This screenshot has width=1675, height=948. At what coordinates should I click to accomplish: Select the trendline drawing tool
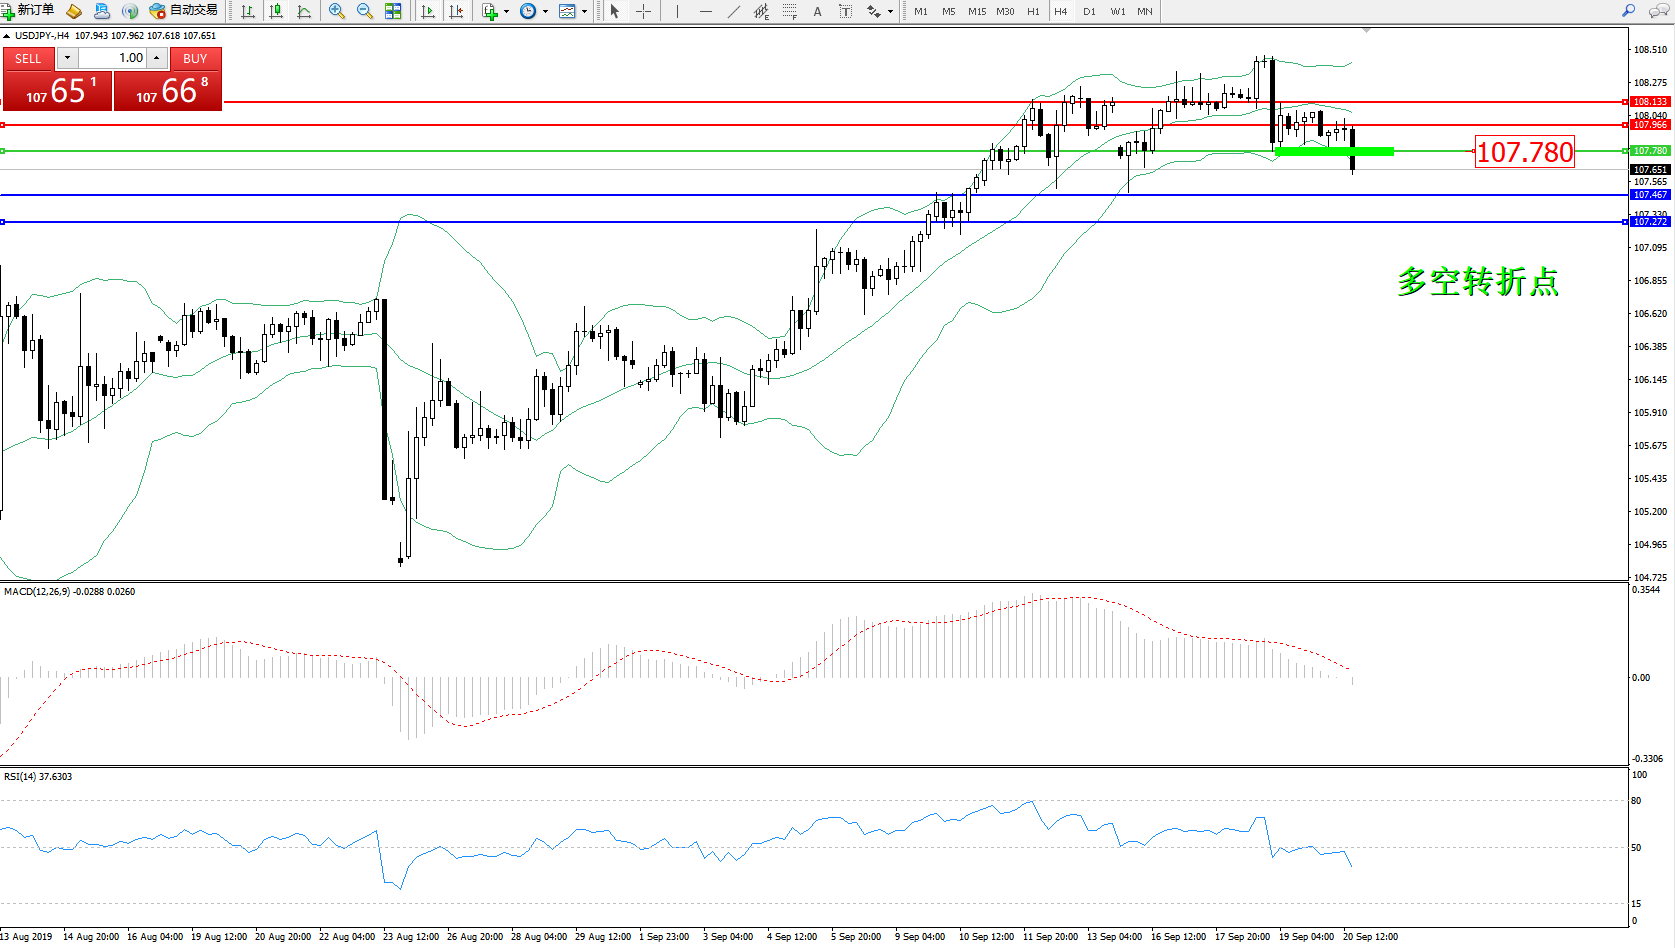pos(734,11)
